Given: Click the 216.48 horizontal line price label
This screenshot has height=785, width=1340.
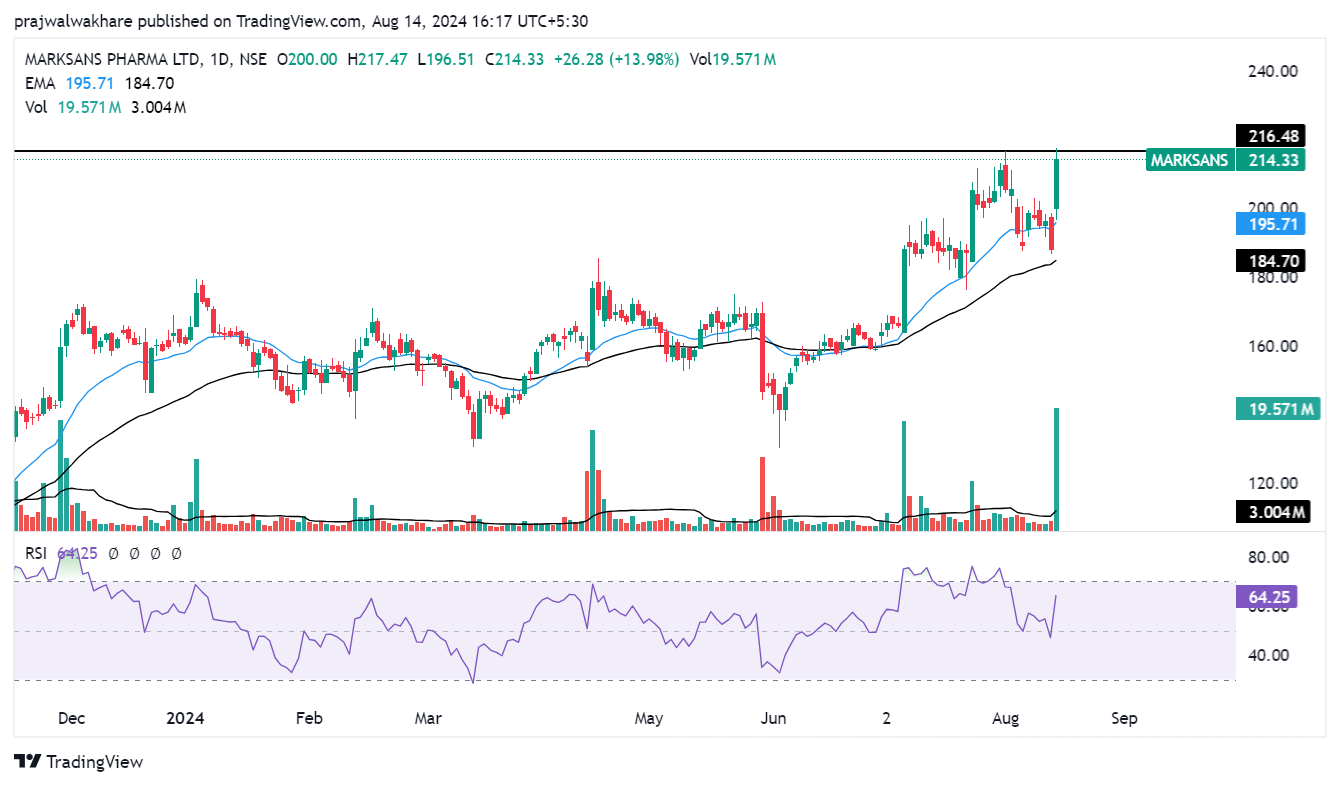Looking at the screenshot, I should [1269, 136].
